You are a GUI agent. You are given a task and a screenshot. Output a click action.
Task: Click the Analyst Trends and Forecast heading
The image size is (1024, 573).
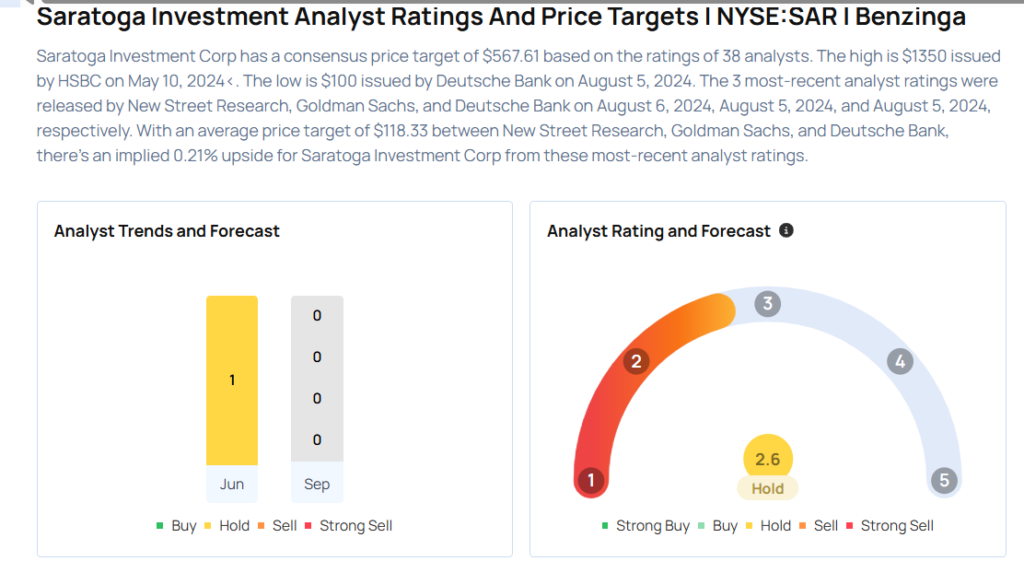(x=167, y=231)
